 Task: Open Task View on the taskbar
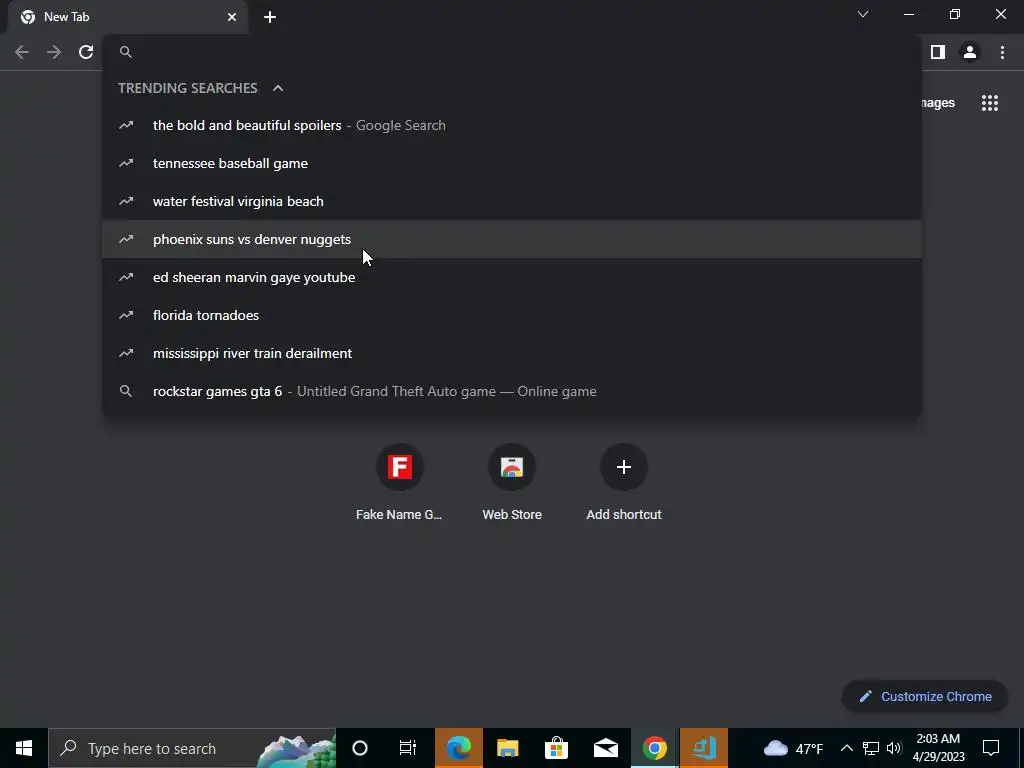[x=408, y=748]
